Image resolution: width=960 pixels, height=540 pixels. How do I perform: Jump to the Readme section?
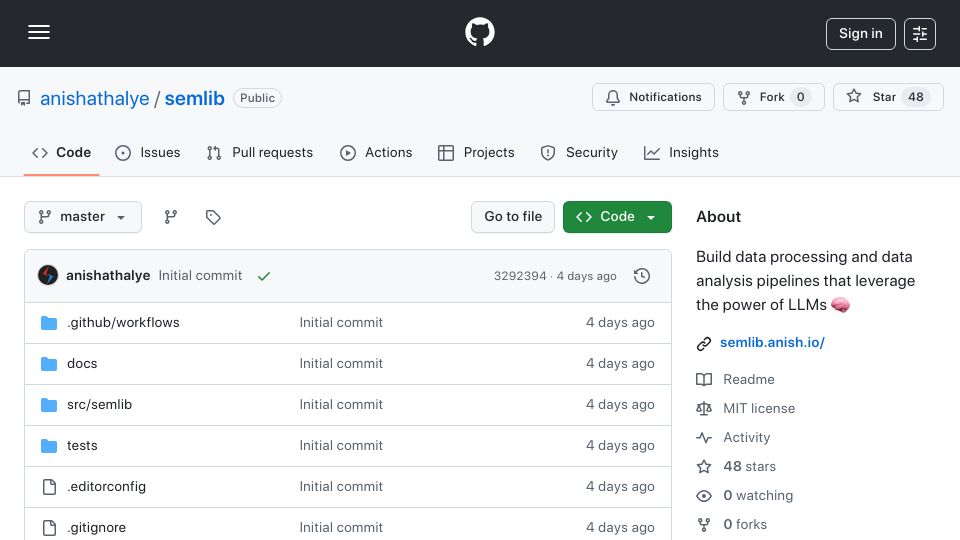point(748,380)
